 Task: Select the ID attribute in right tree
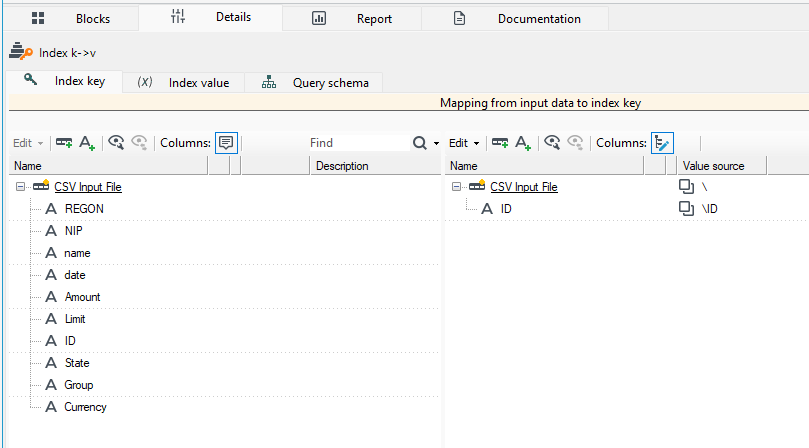tap(506, 209)
